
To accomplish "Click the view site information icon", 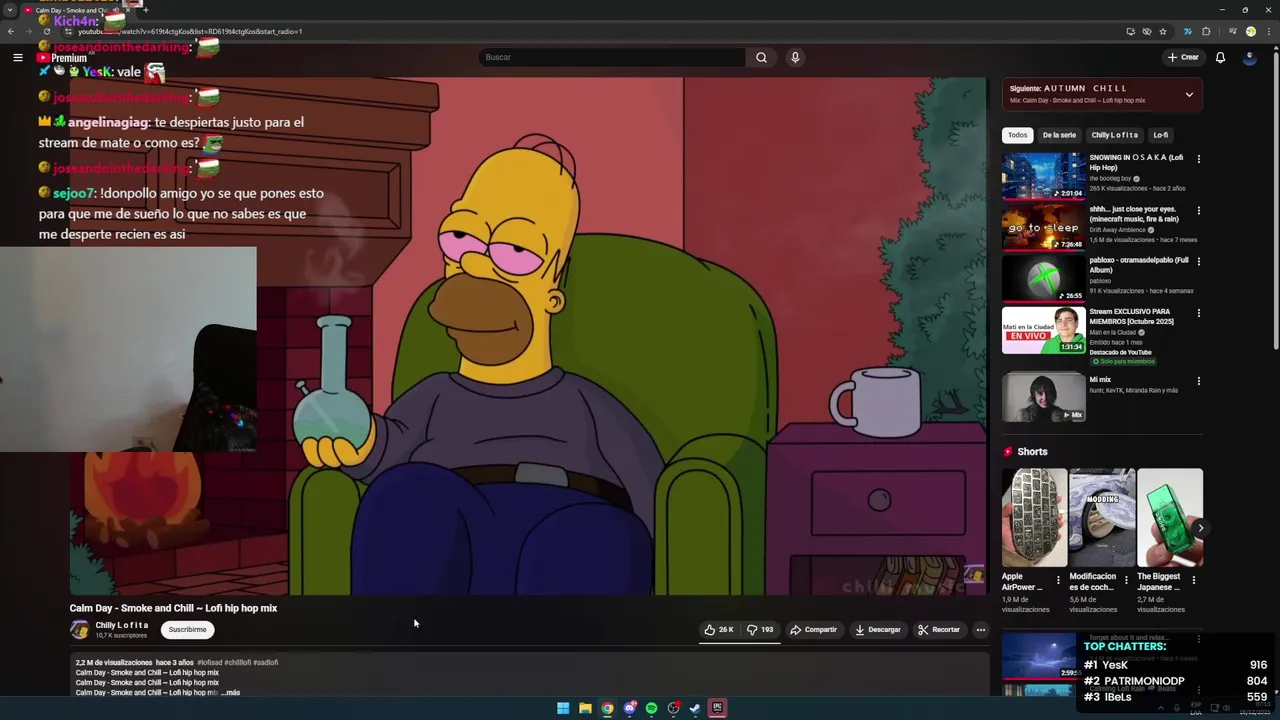I will [x=67, y=31].
